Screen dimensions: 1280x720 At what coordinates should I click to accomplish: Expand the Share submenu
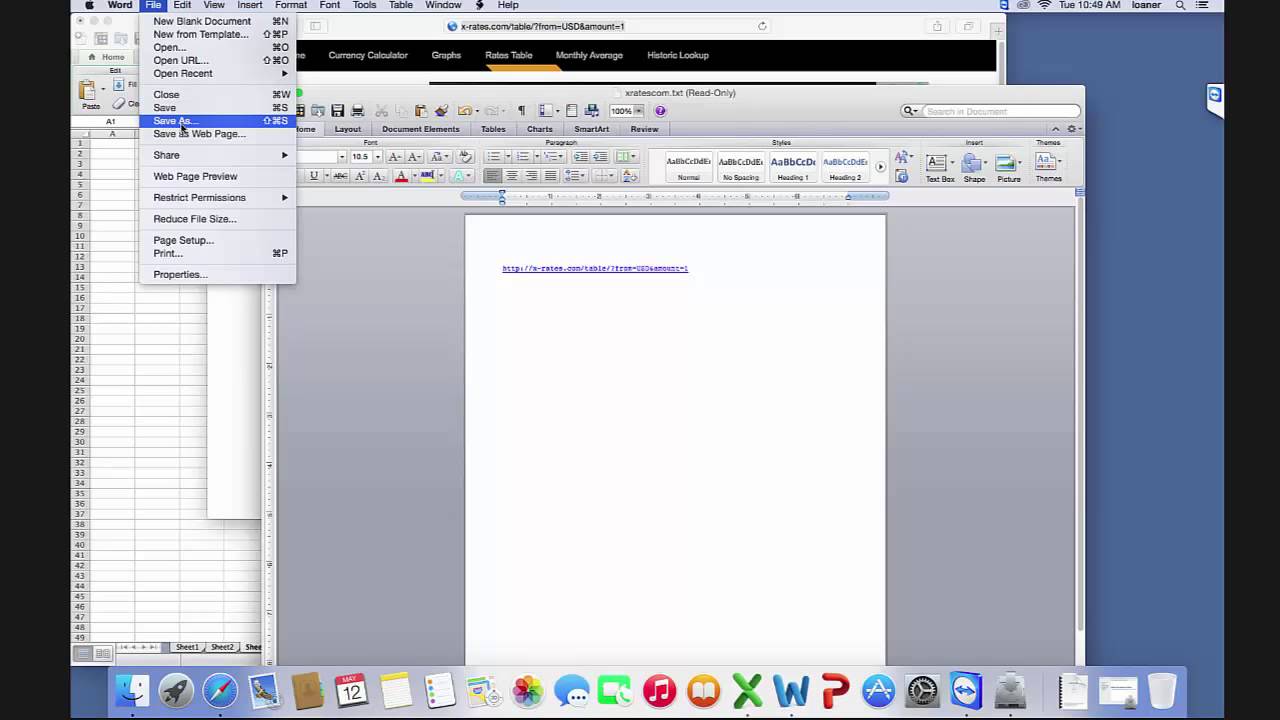tap(217, 155)
